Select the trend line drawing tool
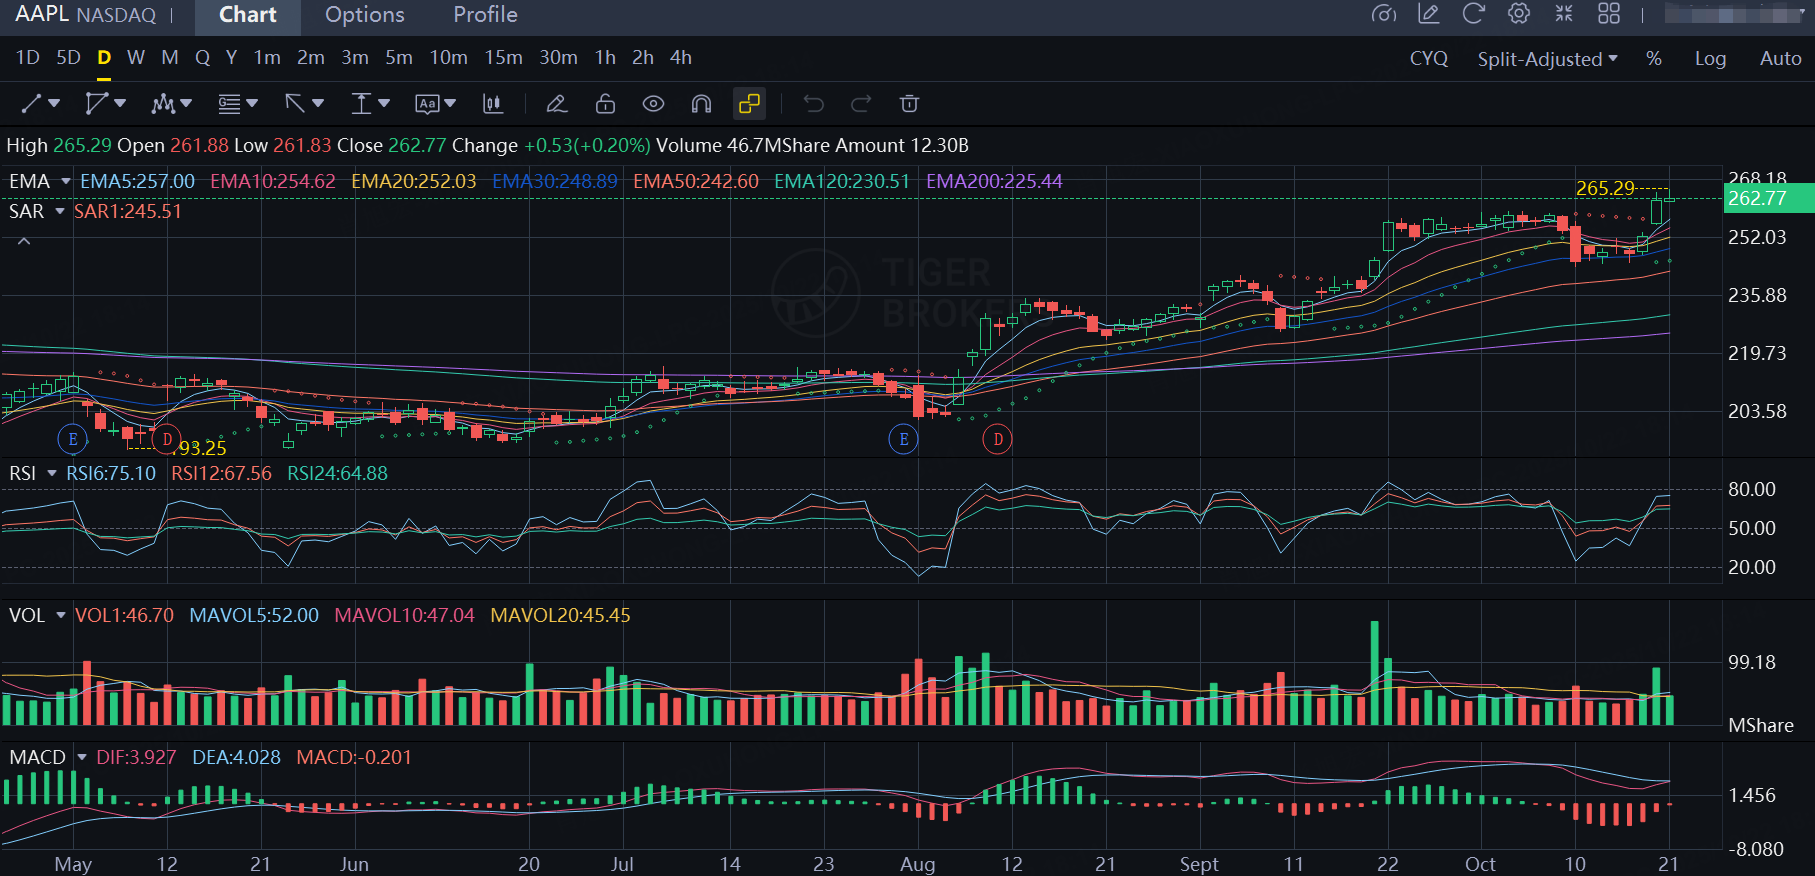The height and width of the screenshot is (876, 1815). pos(32,104)
